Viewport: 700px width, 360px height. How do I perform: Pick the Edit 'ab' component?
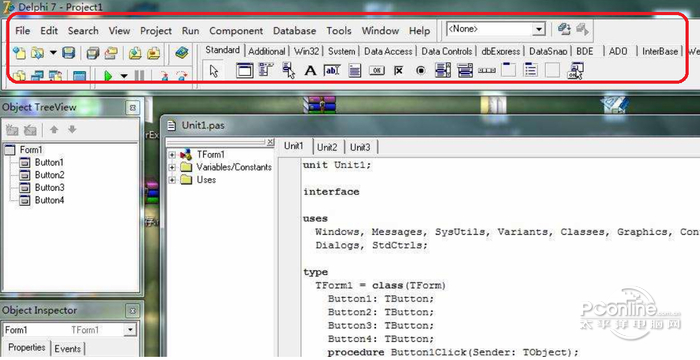point(332,70)
